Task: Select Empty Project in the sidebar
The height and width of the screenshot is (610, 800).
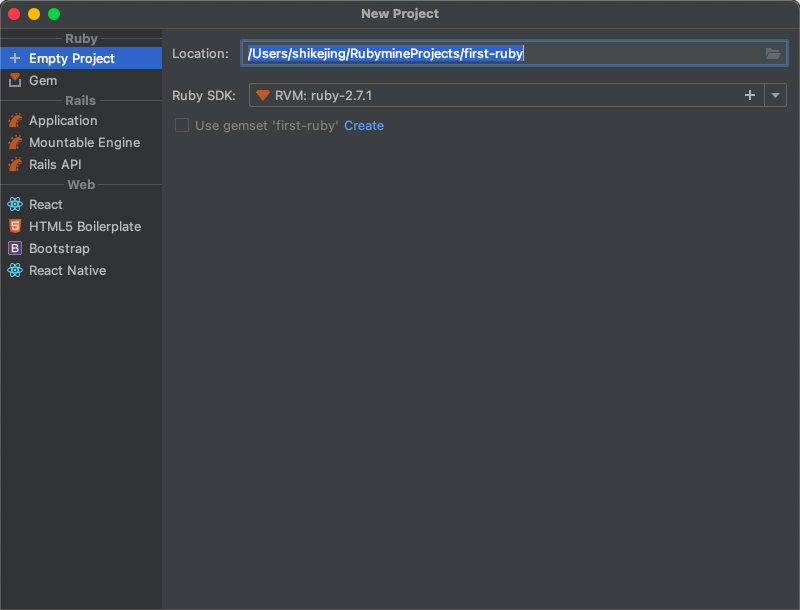Action: click(81, 58)
